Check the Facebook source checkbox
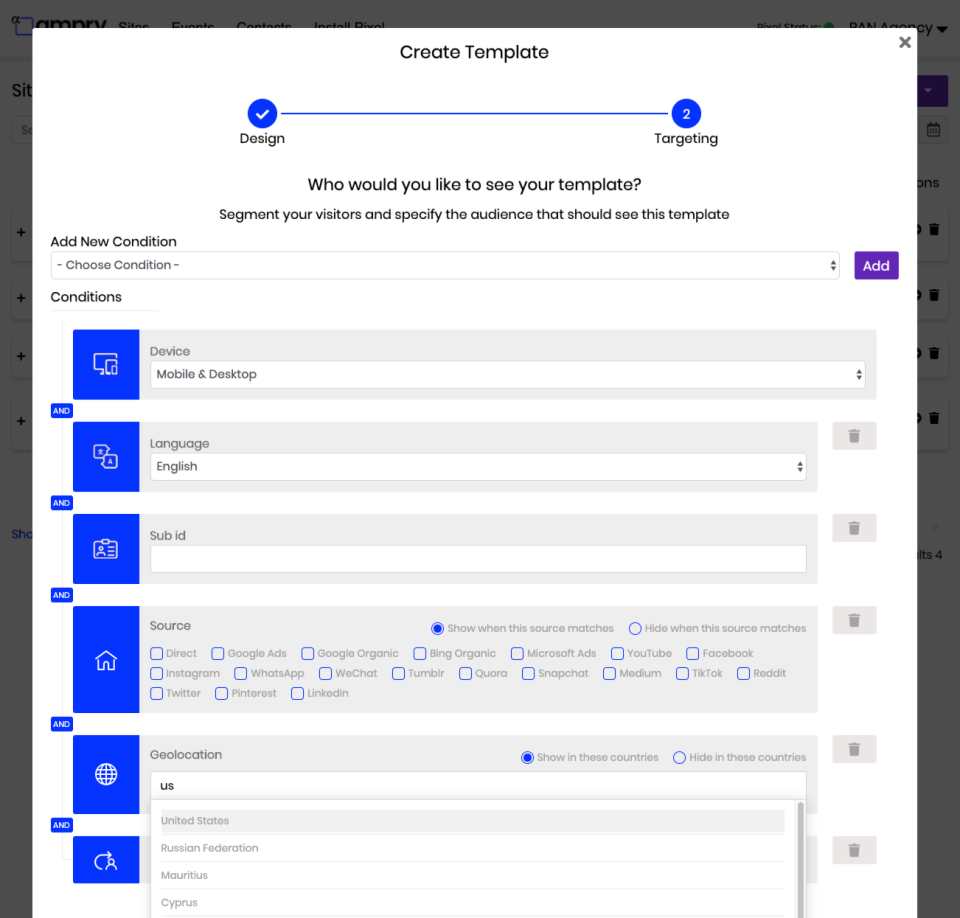Screen dimensions: 960x918 [693, 653]
